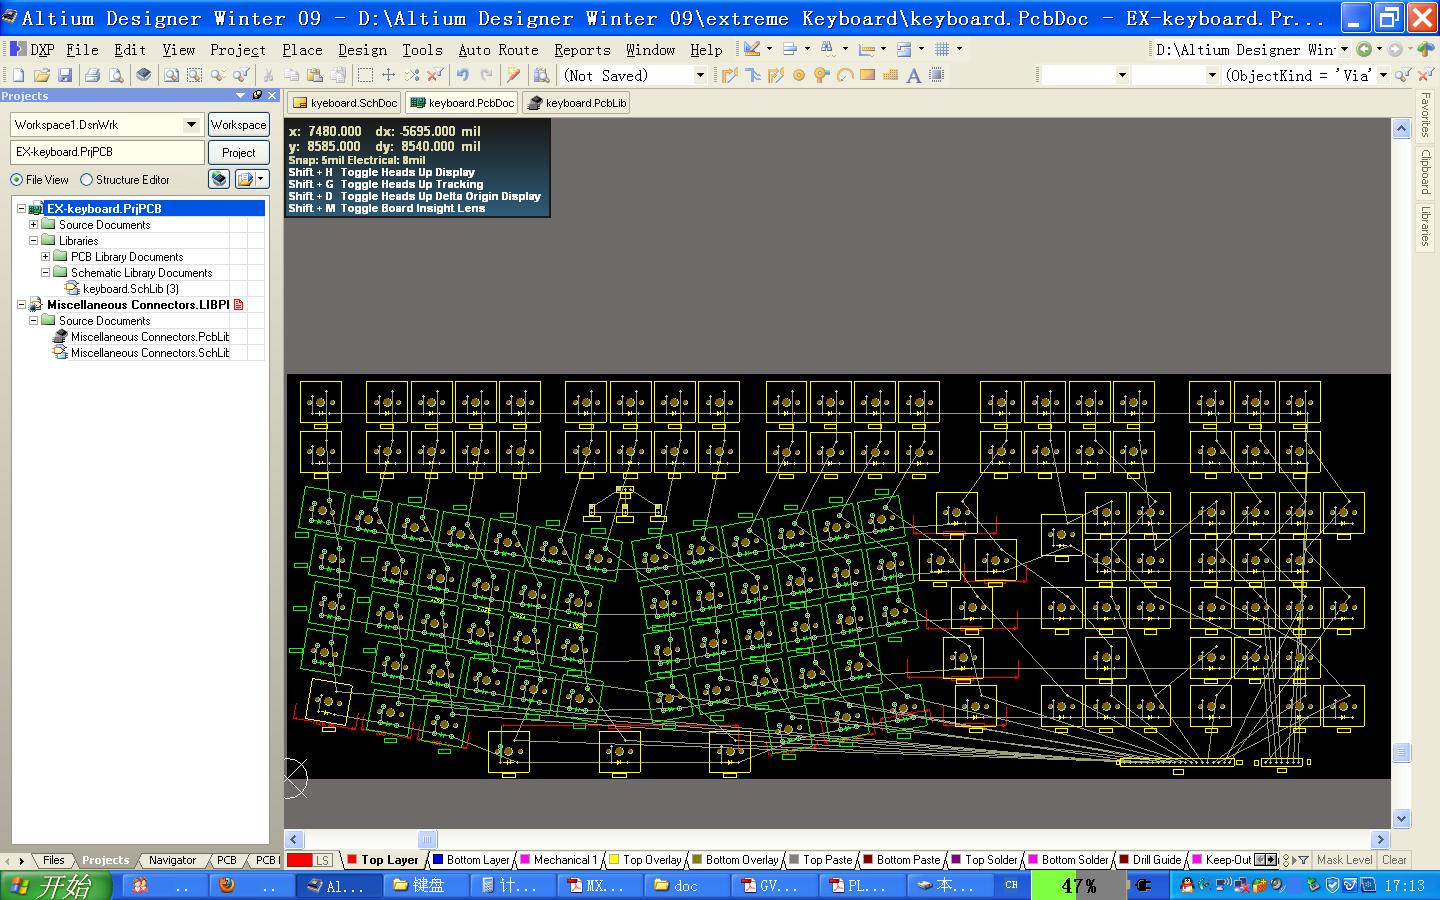
Task: Collapse the EX-keyboard.PrjPCB project node
Action: click(x=21, y=209)
